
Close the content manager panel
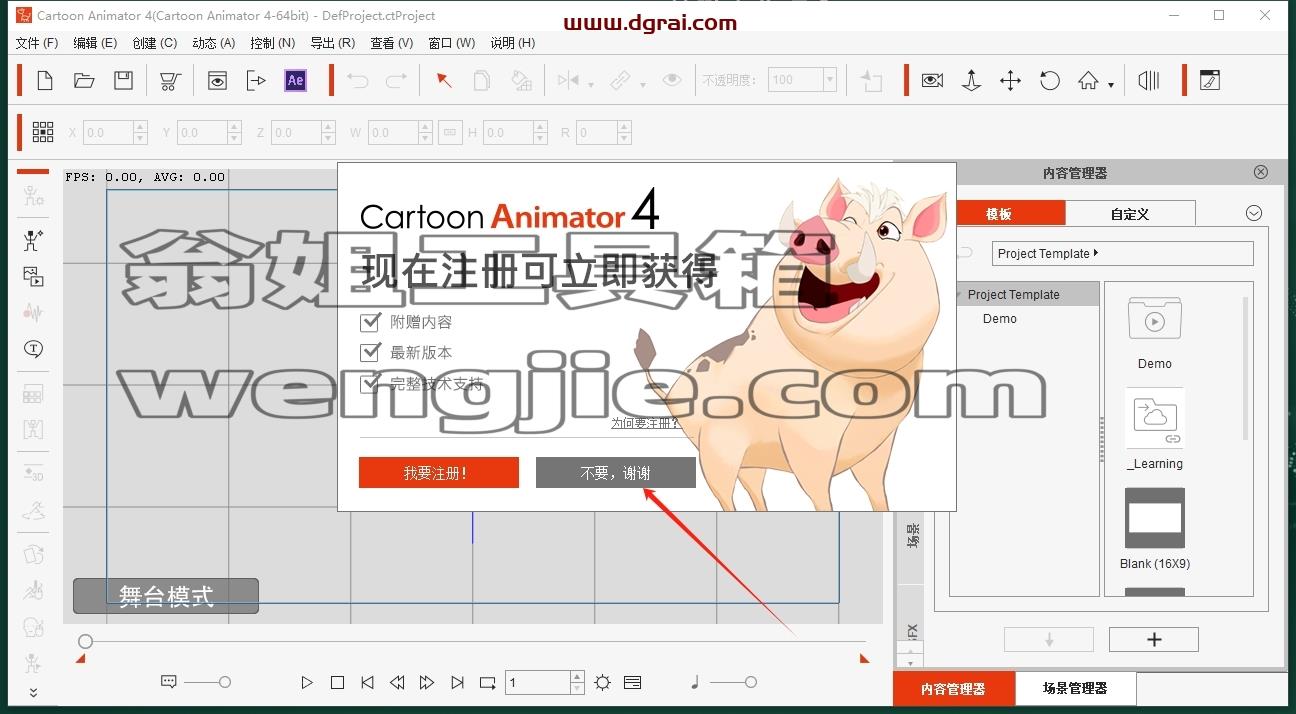(x=1261, y=172)
